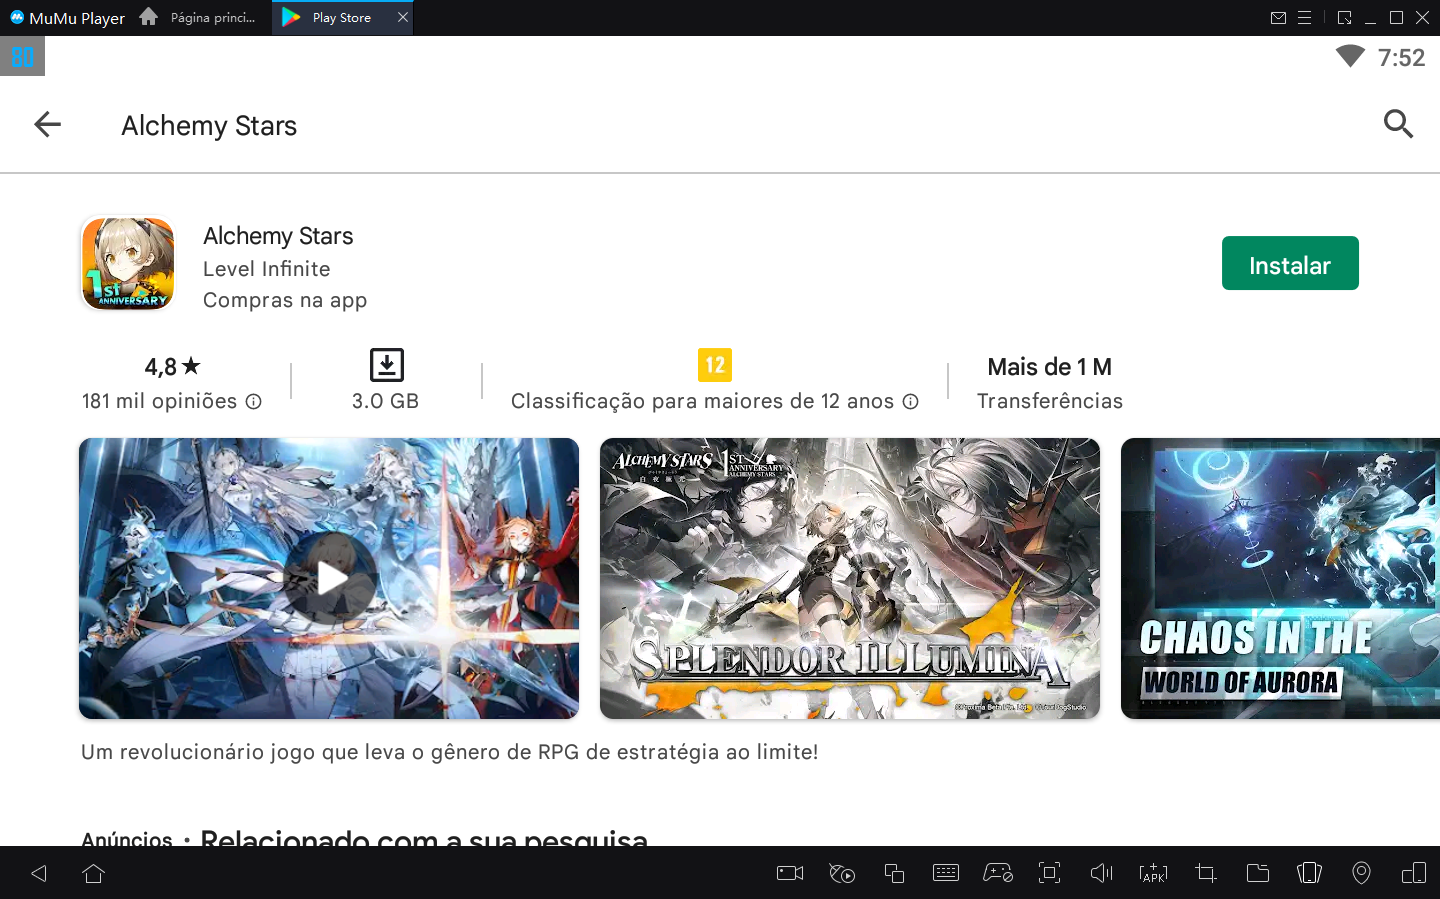The width and height of the screenshot is (1440, 899).
Task: Tap the Alchemy Stars app icon
Action: 128,264
